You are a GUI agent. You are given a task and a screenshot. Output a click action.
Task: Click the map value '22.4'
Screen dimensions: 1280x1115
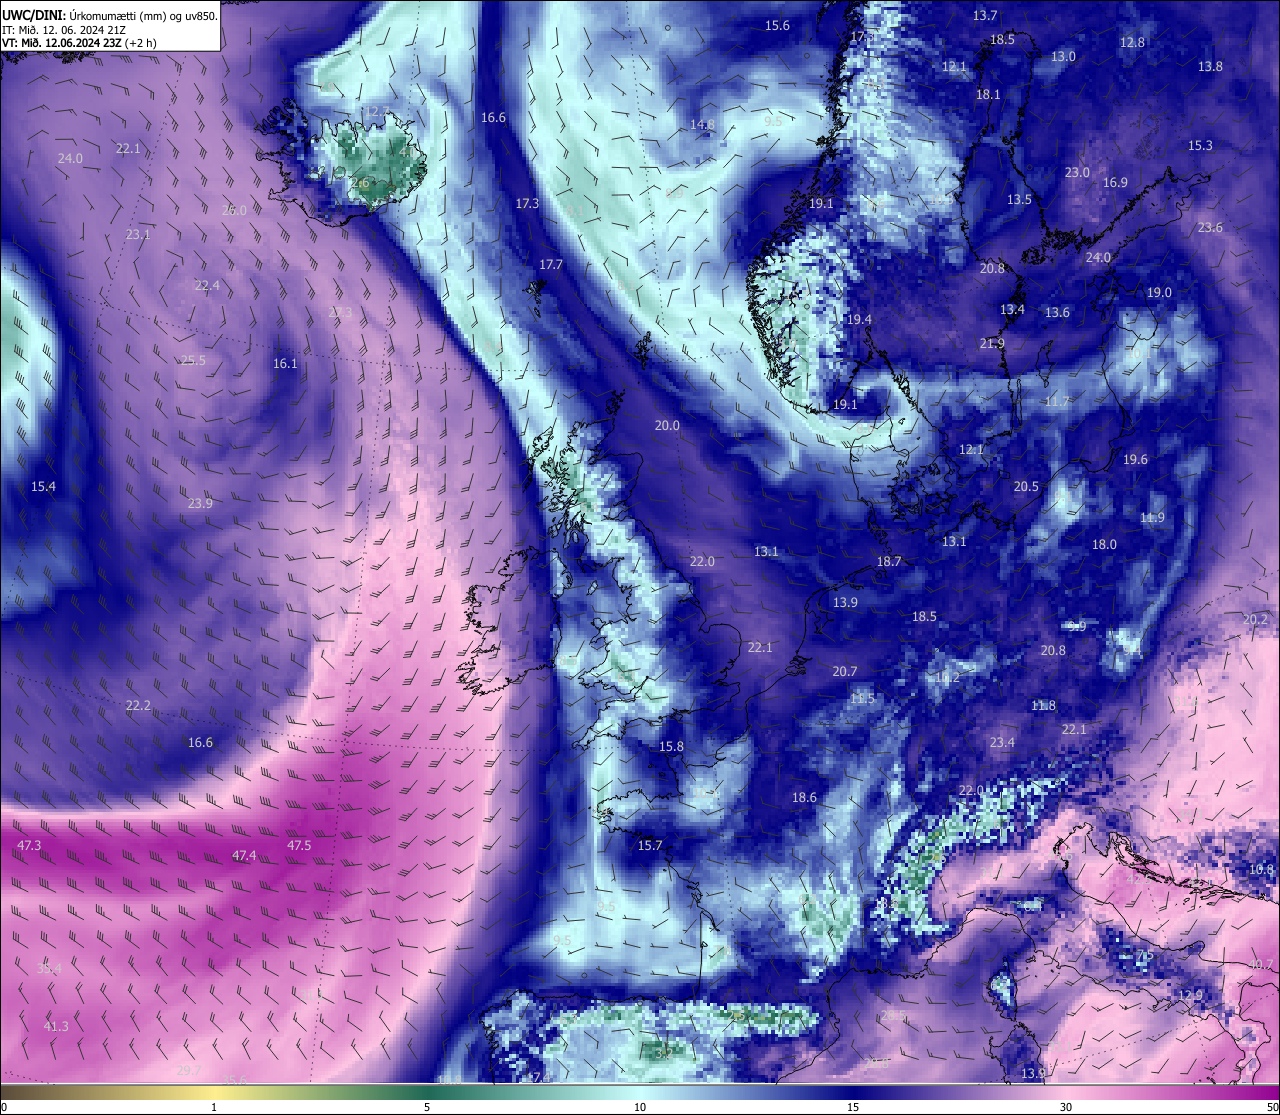[207, 286]
